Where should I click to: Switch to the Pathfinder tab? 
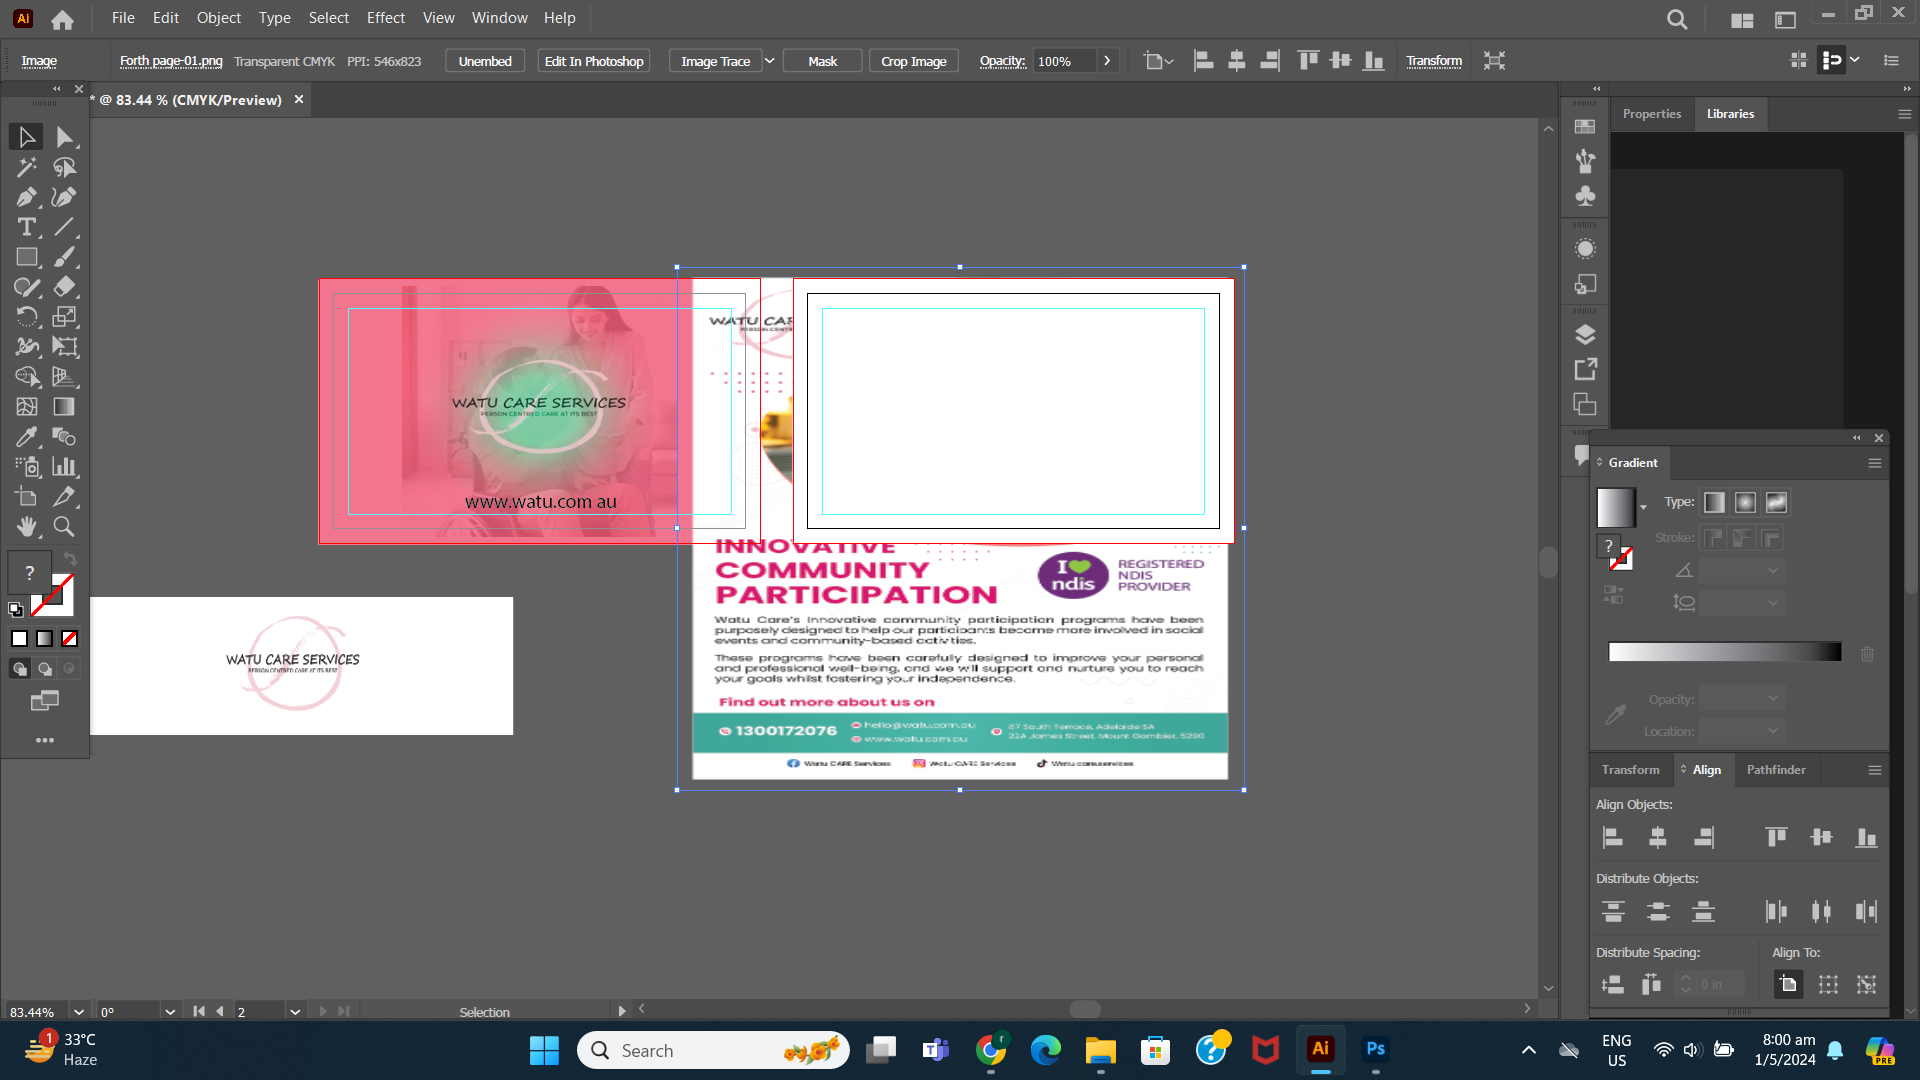tap(1775, 770)
